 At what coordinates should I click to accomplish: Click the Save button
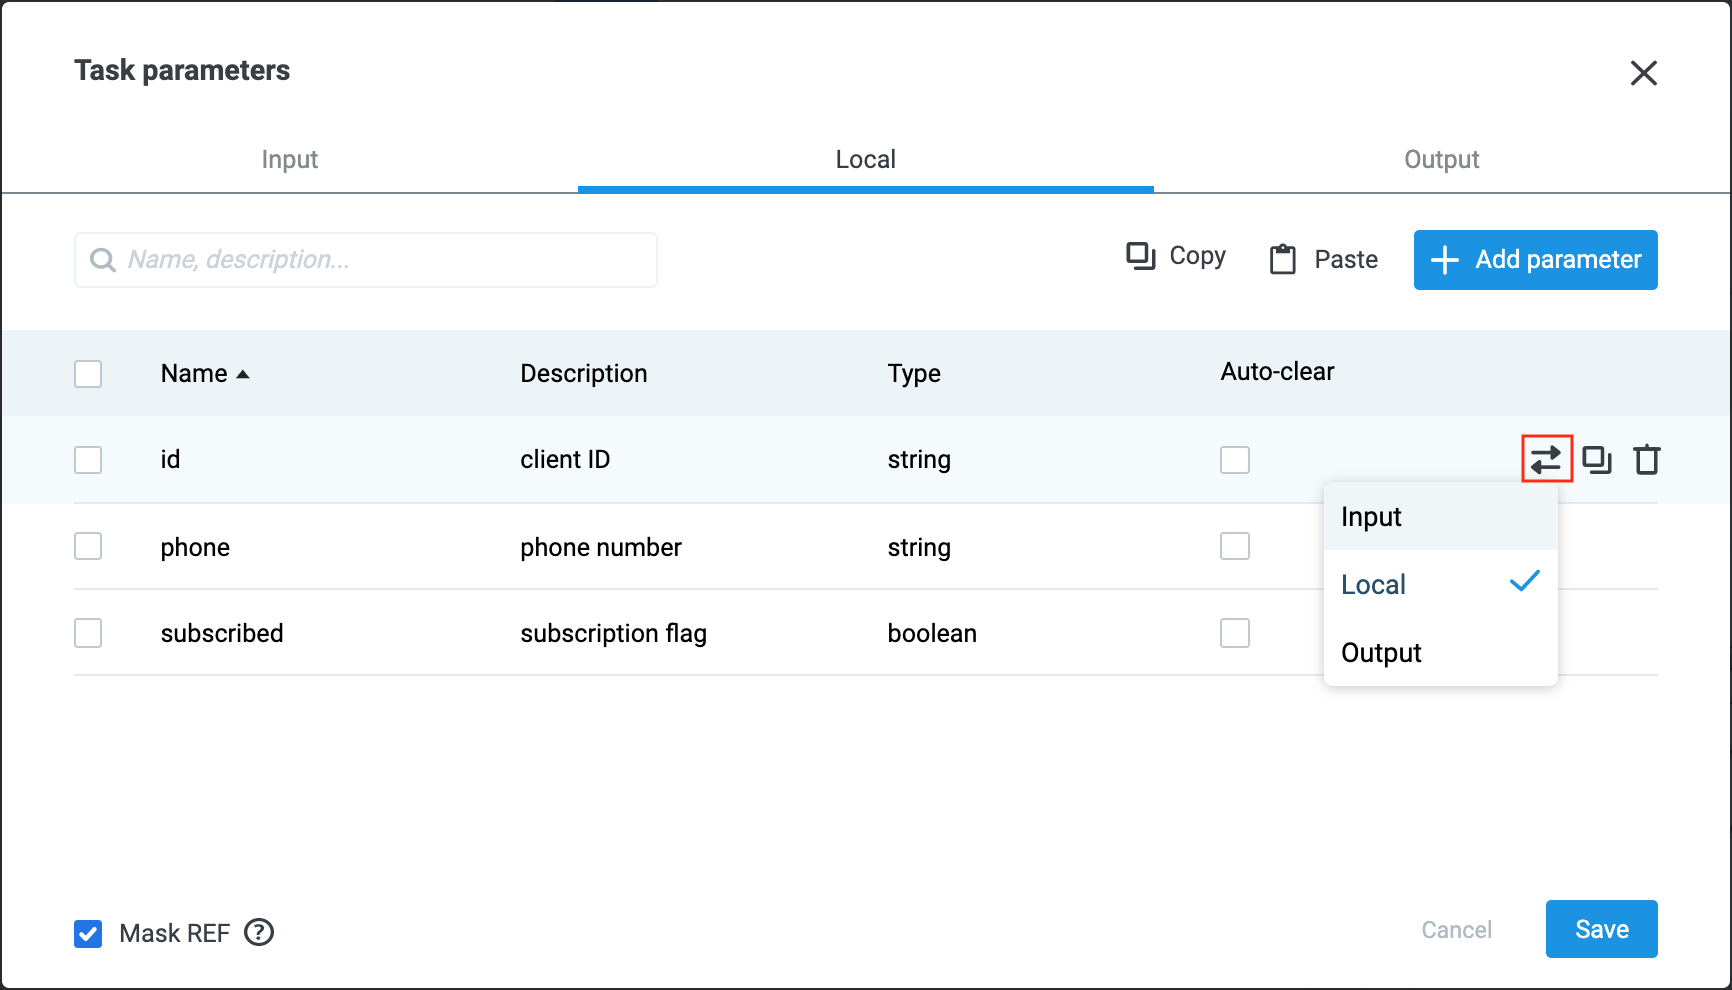tap(1602, 929)
